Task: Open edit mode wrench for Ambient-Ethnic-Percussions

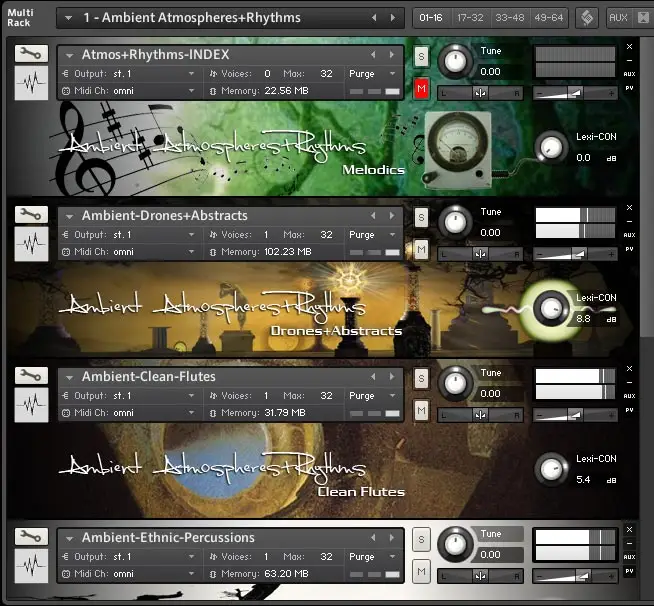Action: click(x=31, y=536)
